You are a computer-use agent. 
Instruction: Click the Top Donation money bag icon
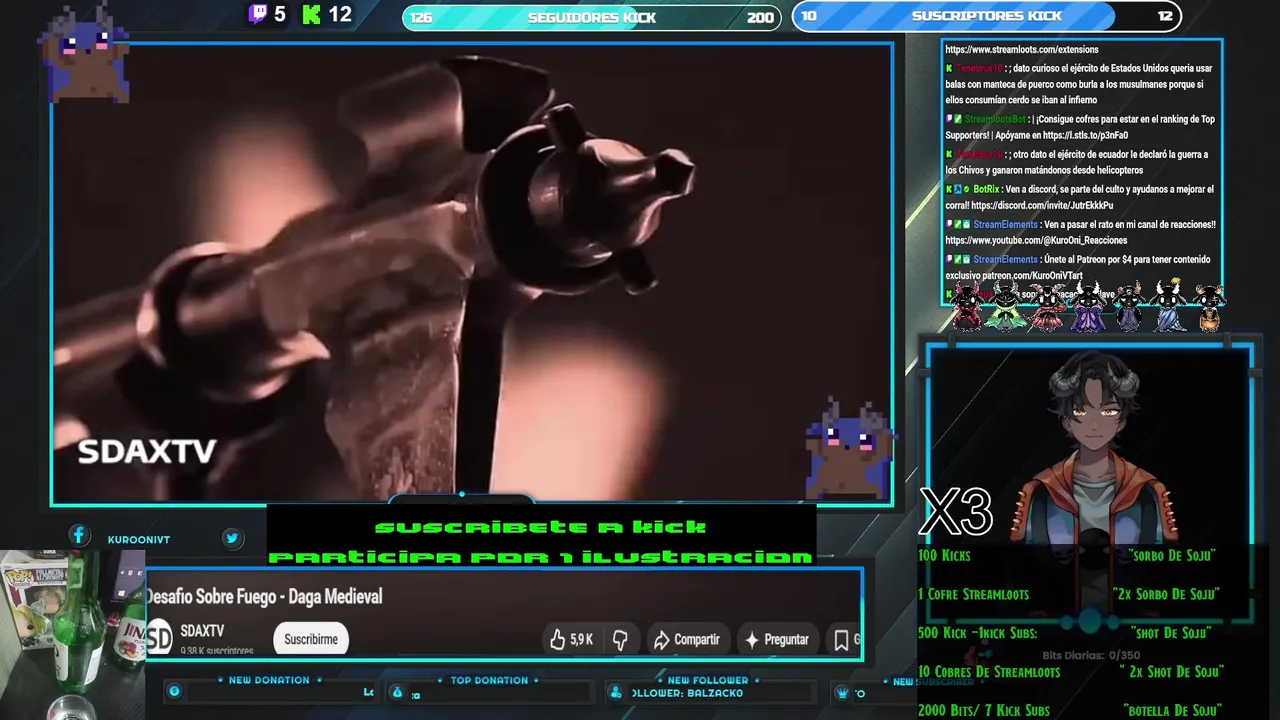tap(397, 692)
